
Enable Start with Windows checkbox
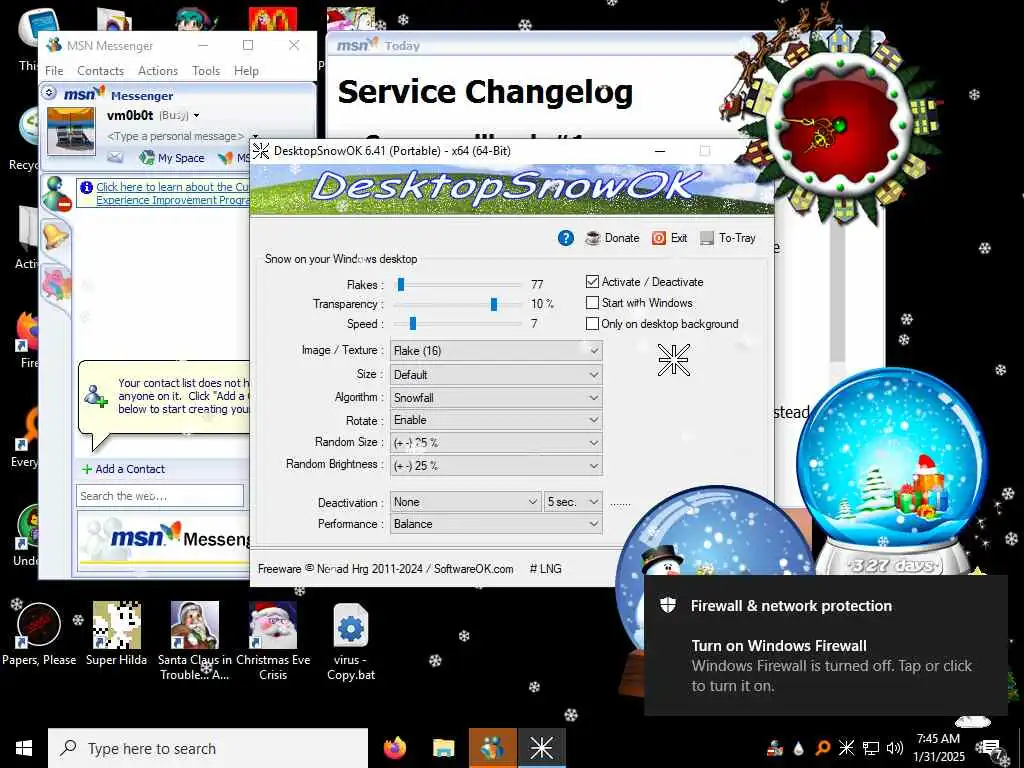point(592,302)
